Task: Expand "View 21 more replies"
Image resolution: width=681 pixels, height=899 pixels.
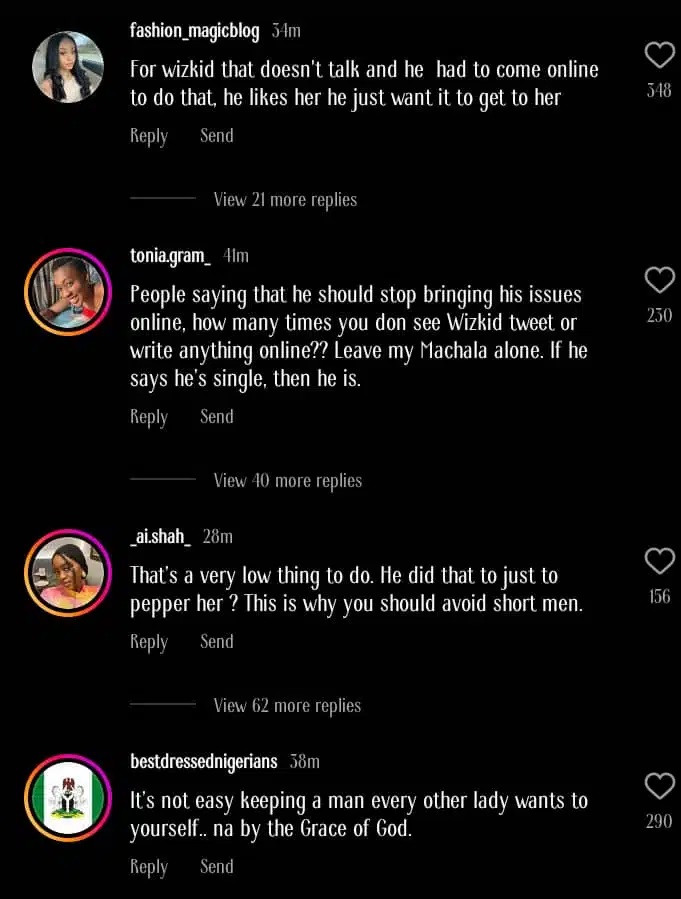Action: click(x=285, y=200)
